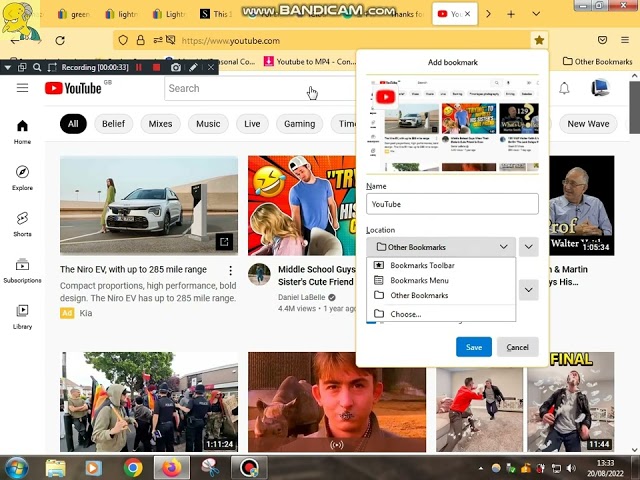The image size is (640, 480).
Task: Click the bookmark Name field
Action: click(452, 204)
